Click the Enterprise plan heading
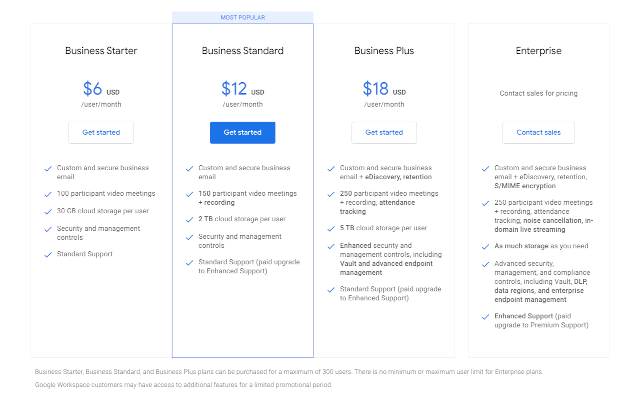The image size is (640, 402). click(538, 51)
